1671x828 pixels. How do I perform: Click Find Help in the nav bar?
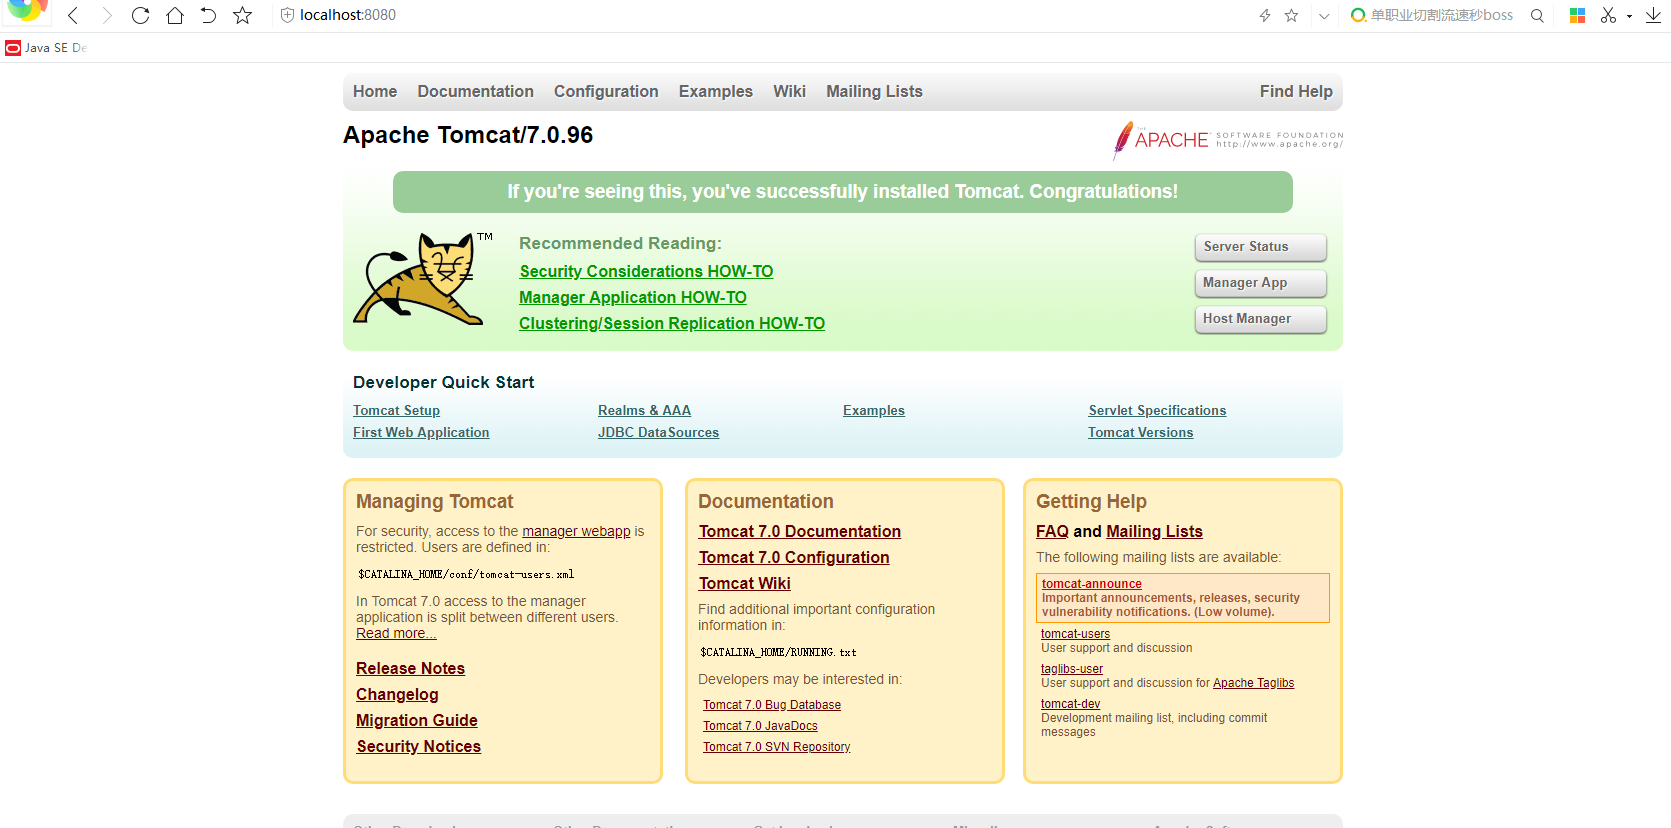tap(1296, 91)
